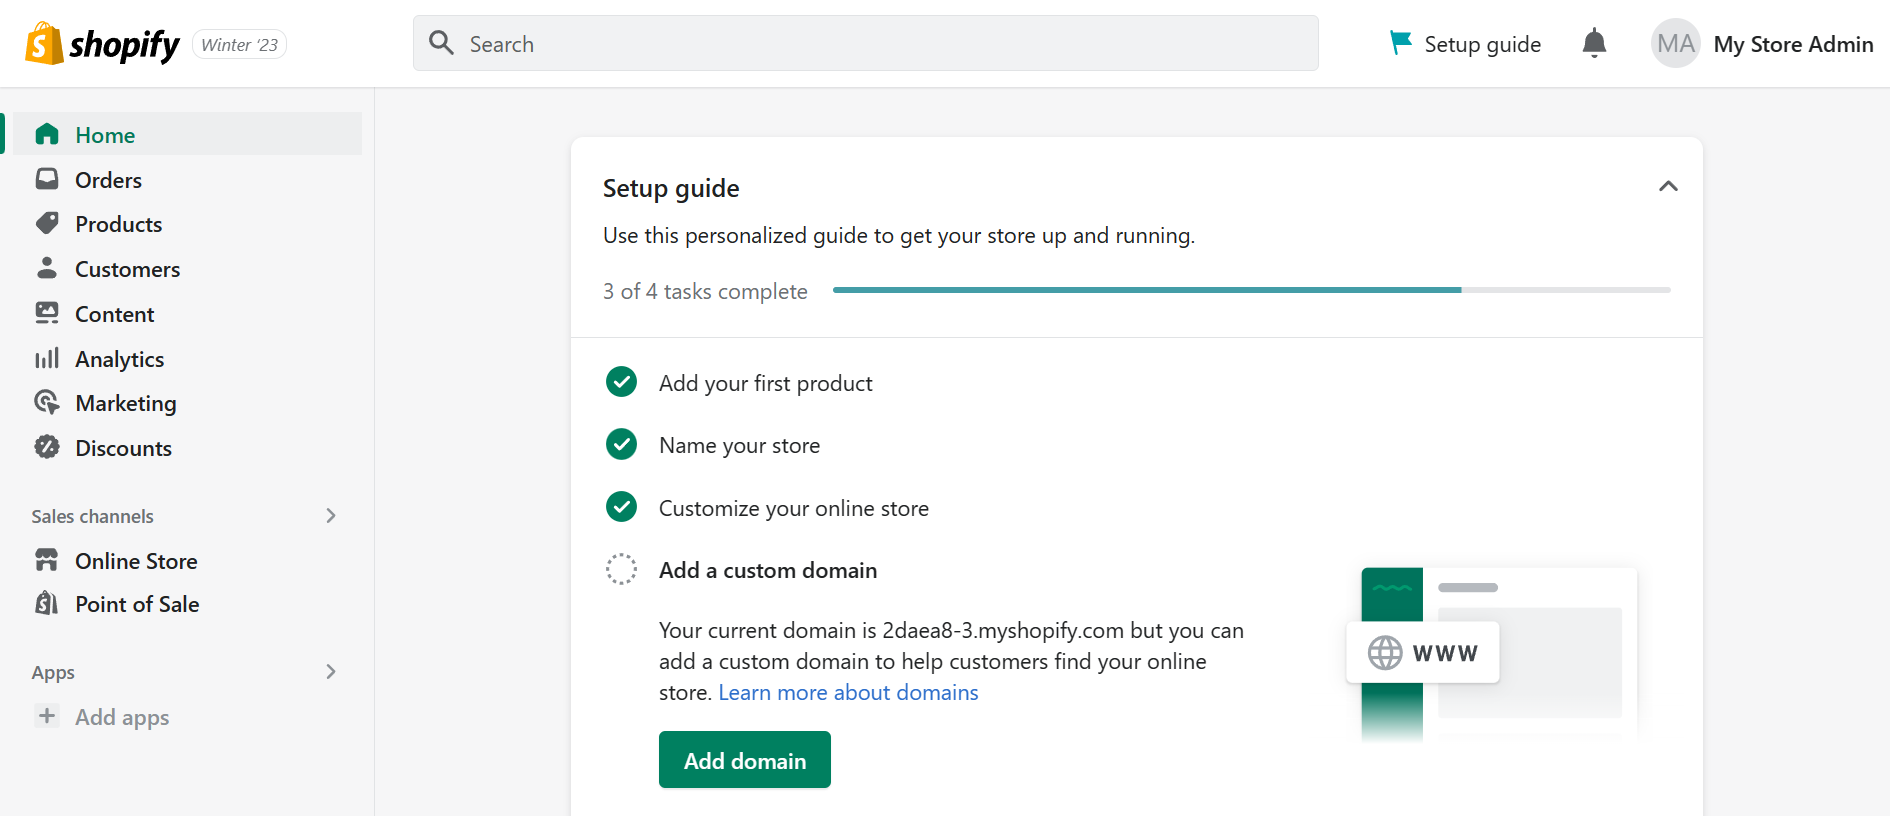Select the Add a custom domain task
The image size is (1890, 816).
(768, 570)
